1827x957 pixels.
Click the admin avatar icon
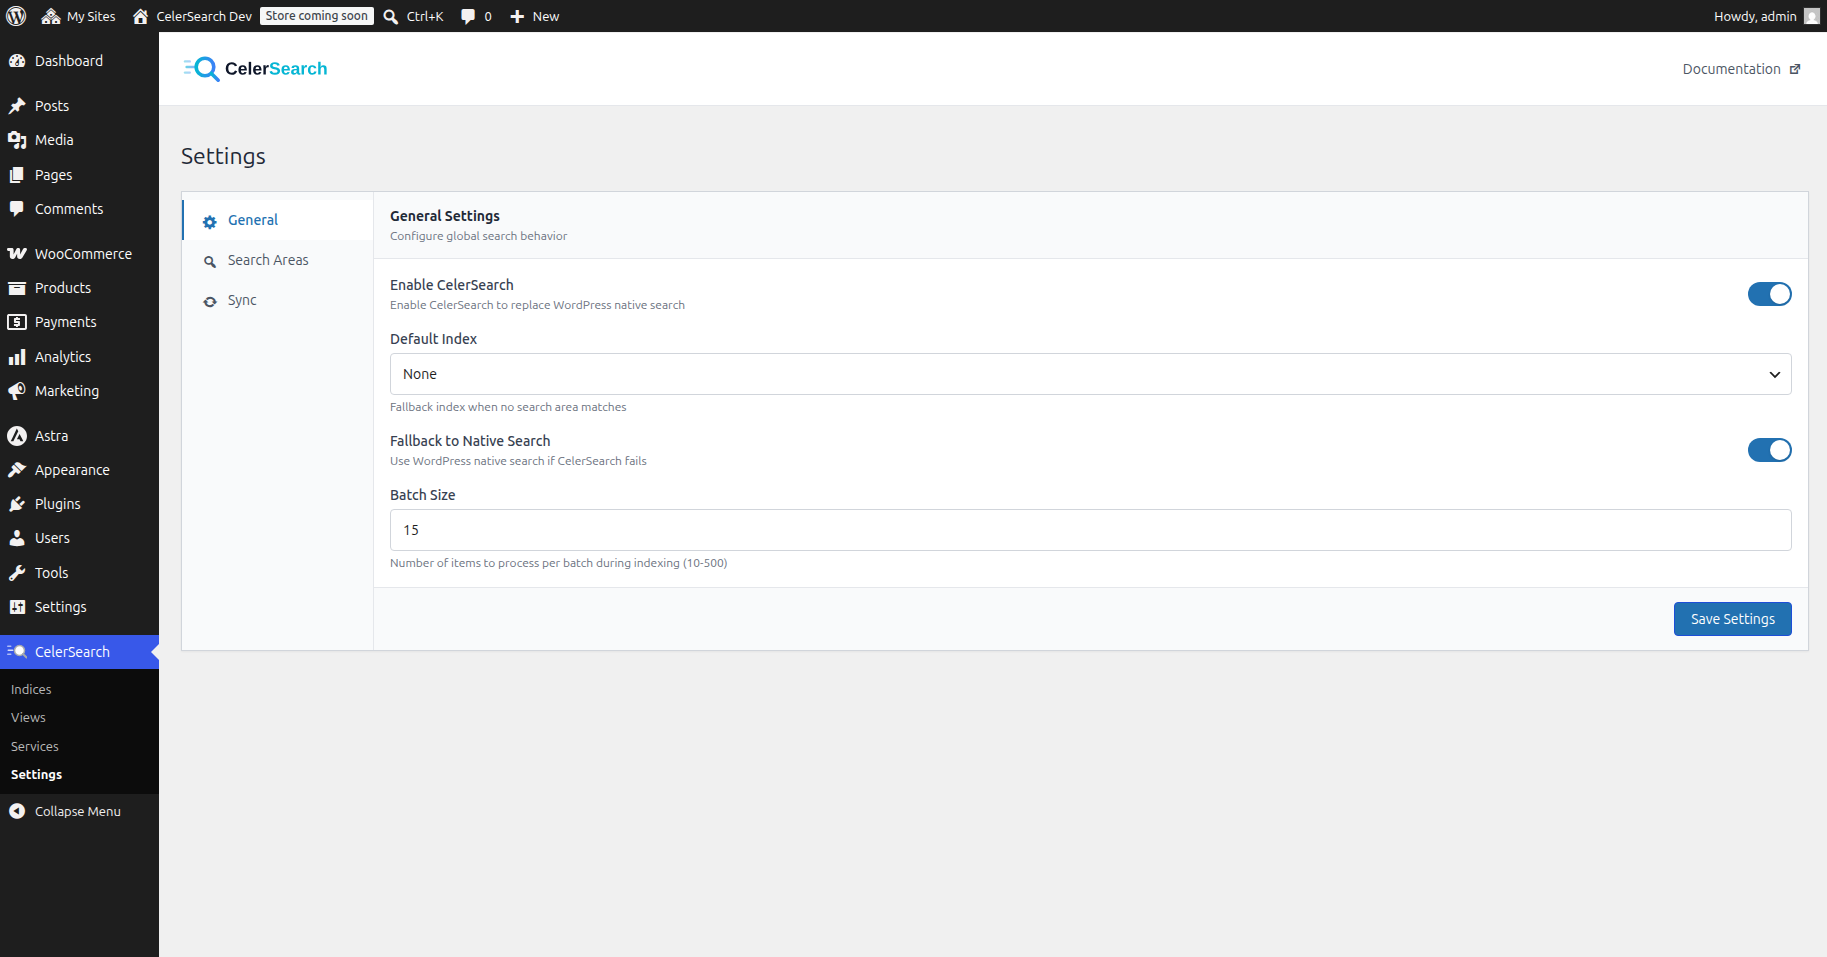1812,16
